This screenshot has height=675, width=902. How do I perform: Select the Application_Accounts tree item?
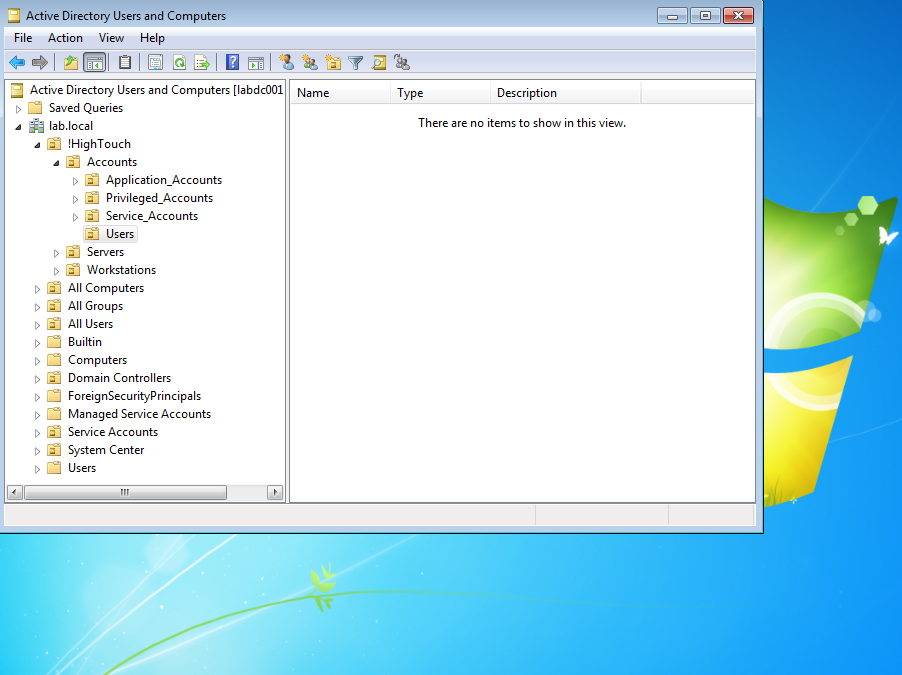tap(164, 180)
